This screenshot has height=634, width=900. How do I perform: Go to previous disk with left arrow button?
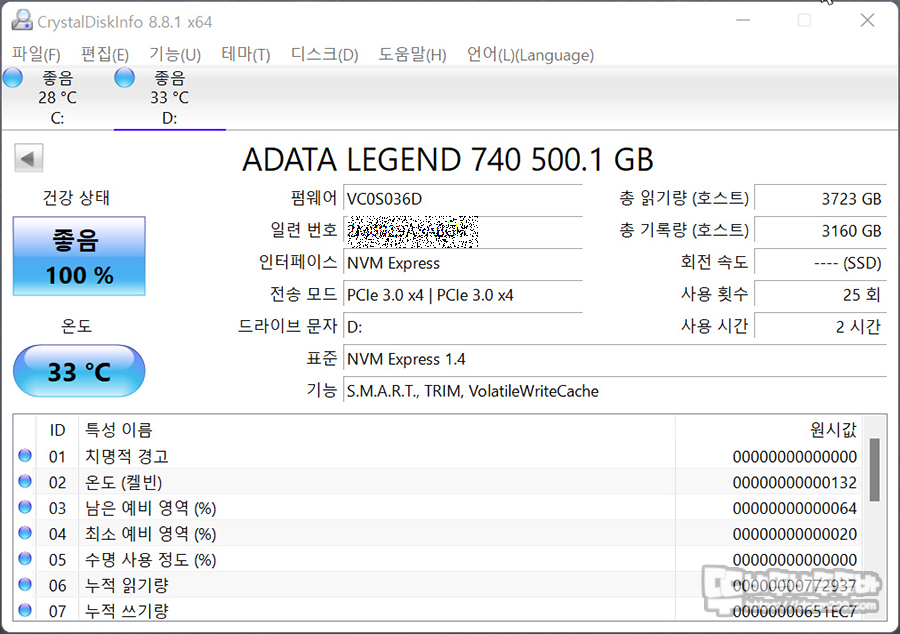(29, 158)
